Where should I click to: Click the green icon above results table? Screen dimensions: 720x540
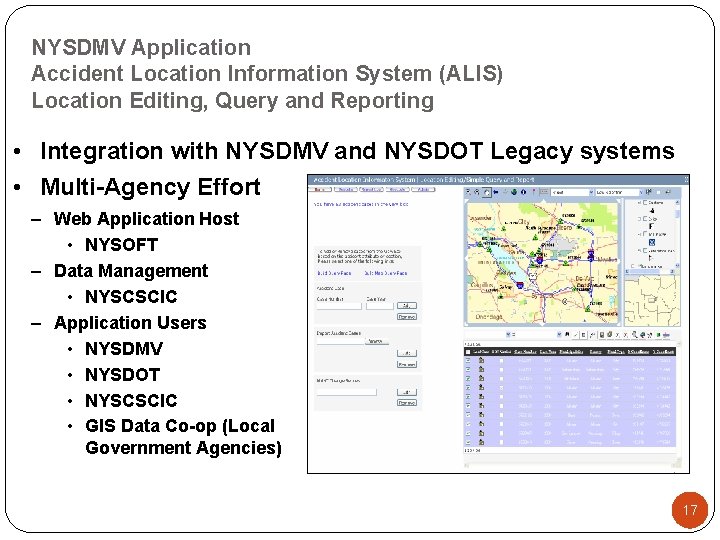coord(658,335)
